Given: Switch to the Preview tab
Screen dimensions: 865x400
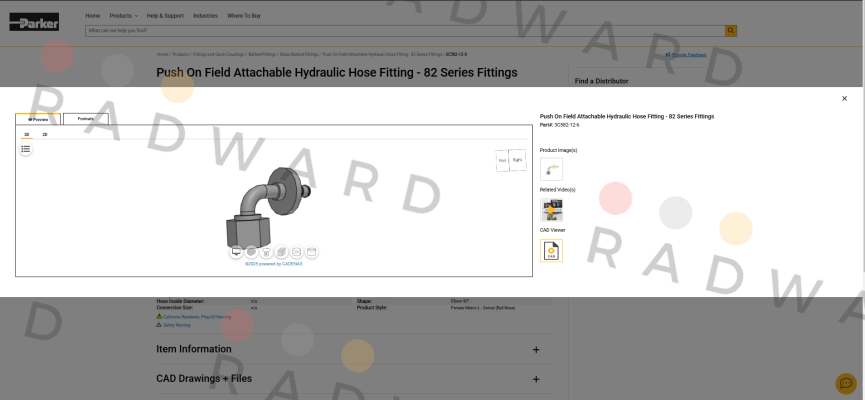Looking at the screenshot, I should click(x=38, y=119).
